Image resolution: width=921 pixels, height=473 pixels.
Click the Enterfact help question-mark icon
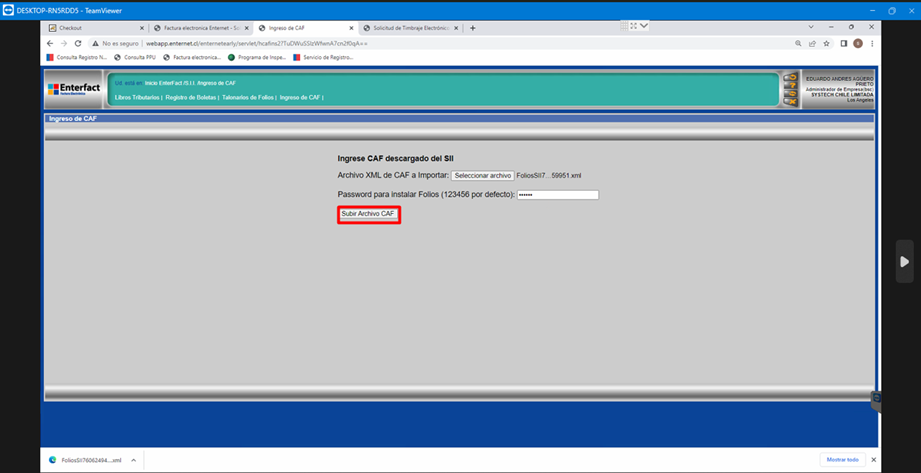790,85
